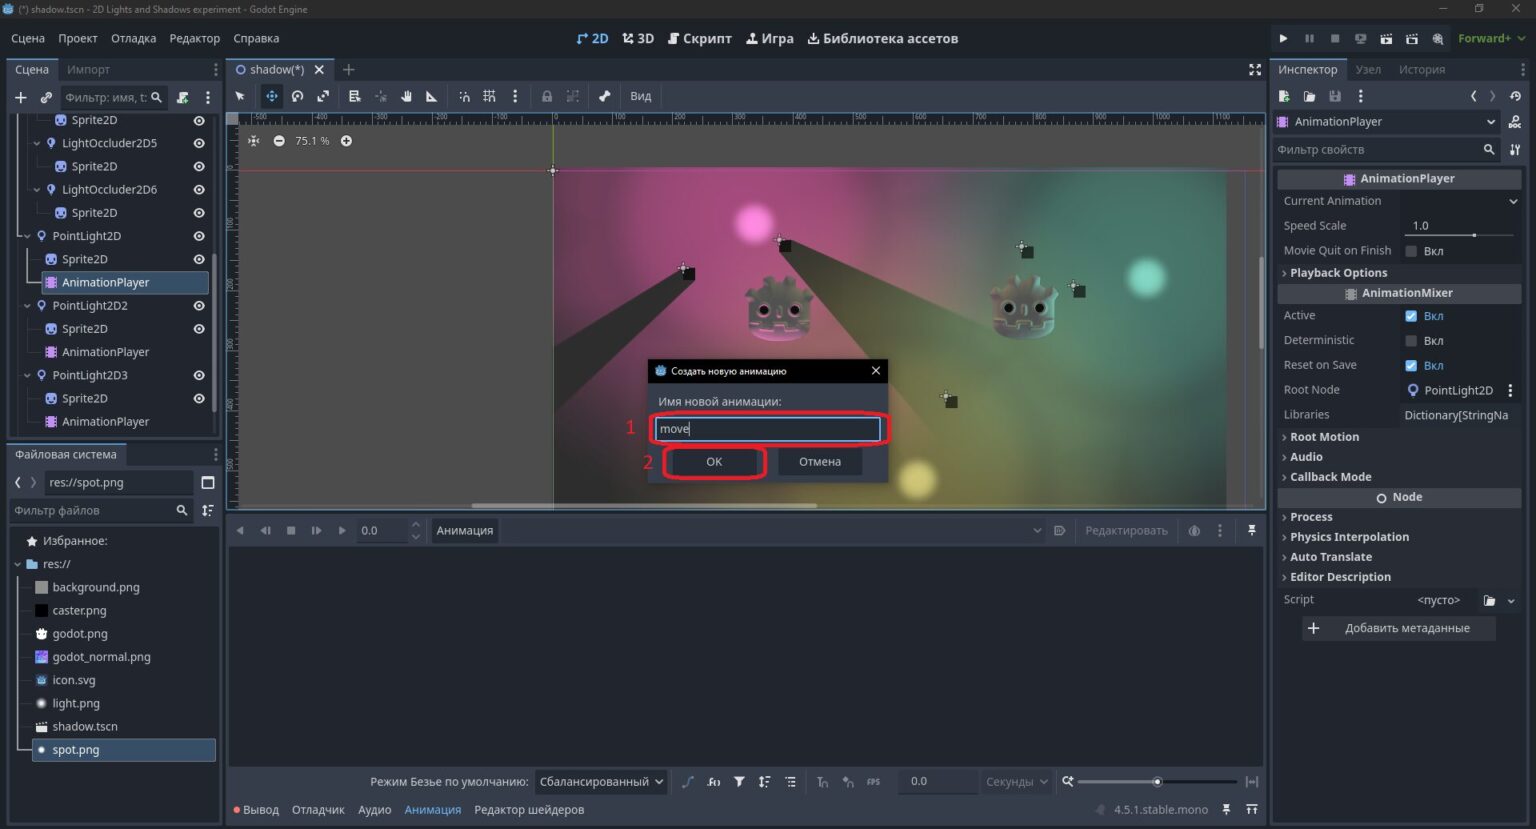Screen dimensions: 1536x829
Task: Activate the Scale Mode tool
Action: [x=323, y=96]
